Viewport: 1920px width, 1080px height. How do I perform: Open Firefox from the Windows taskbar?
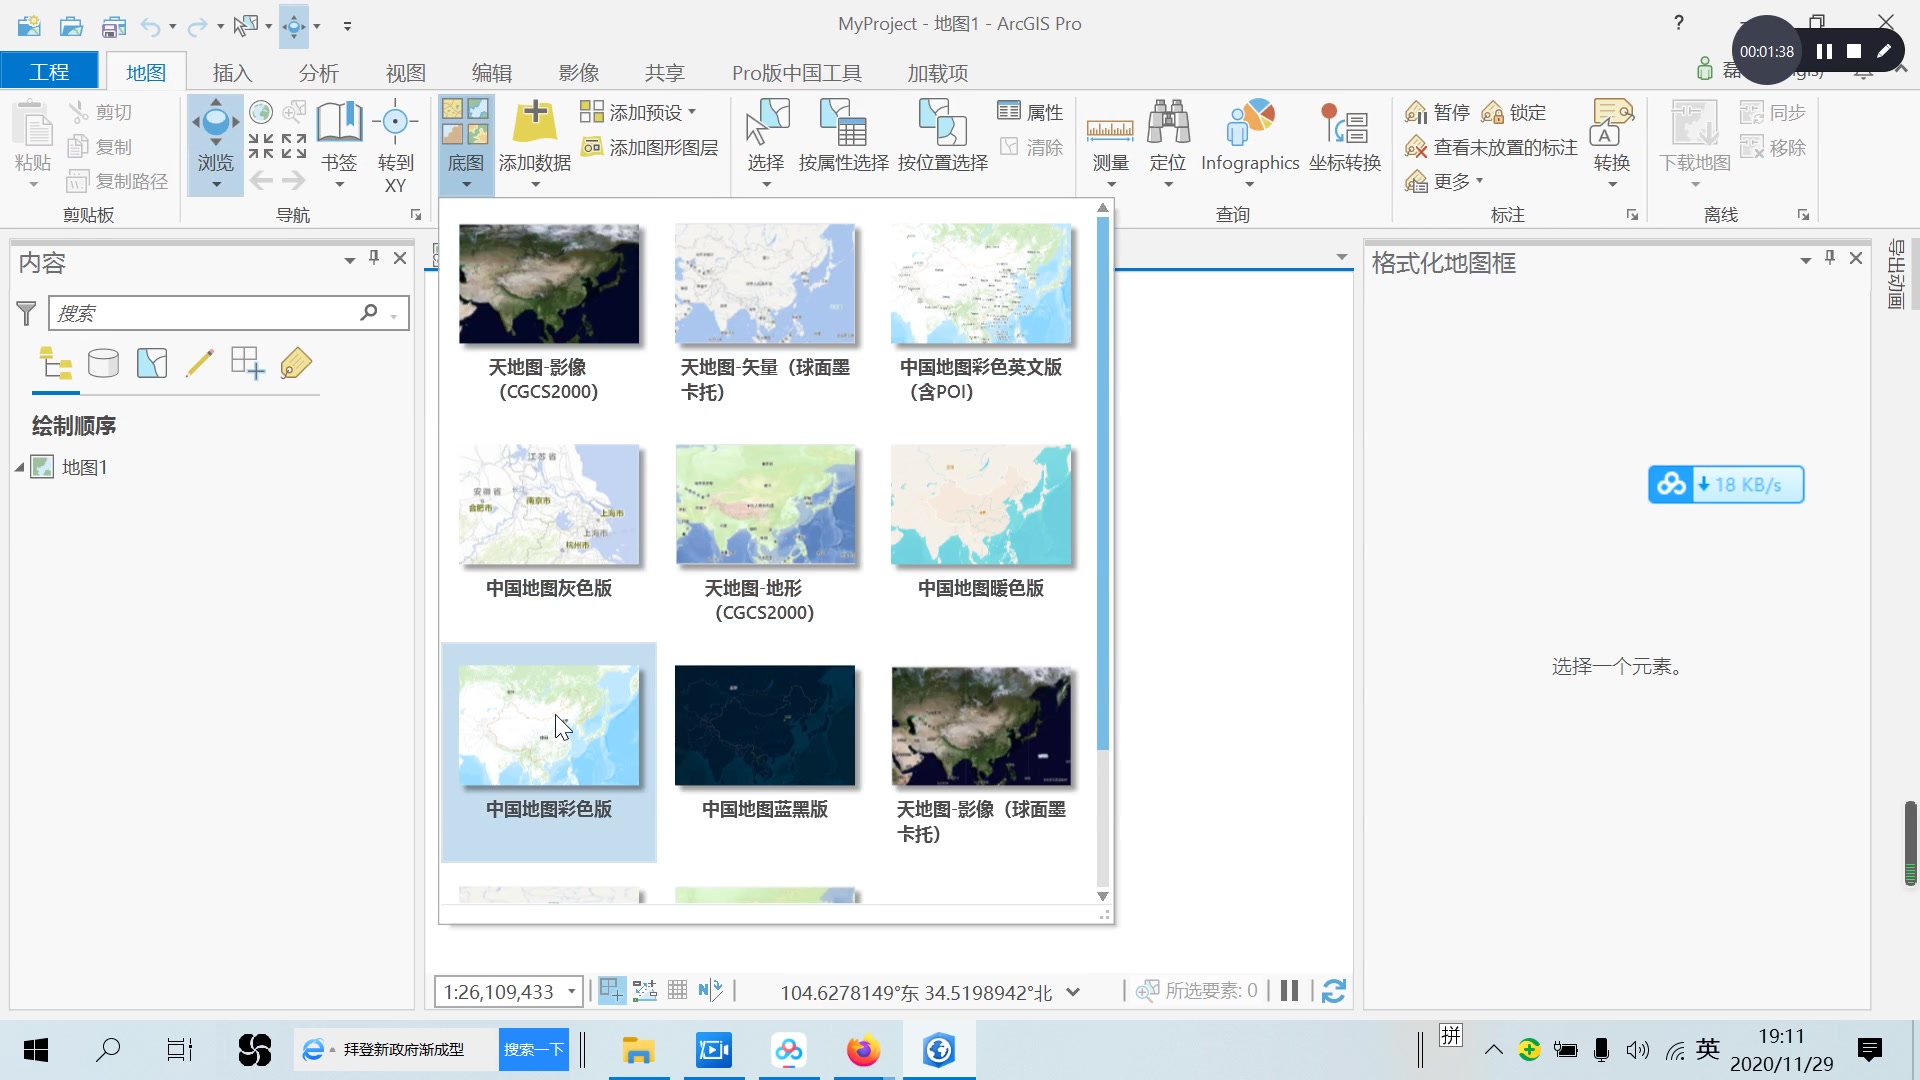pyautogui.click(x=863, y=1050)
